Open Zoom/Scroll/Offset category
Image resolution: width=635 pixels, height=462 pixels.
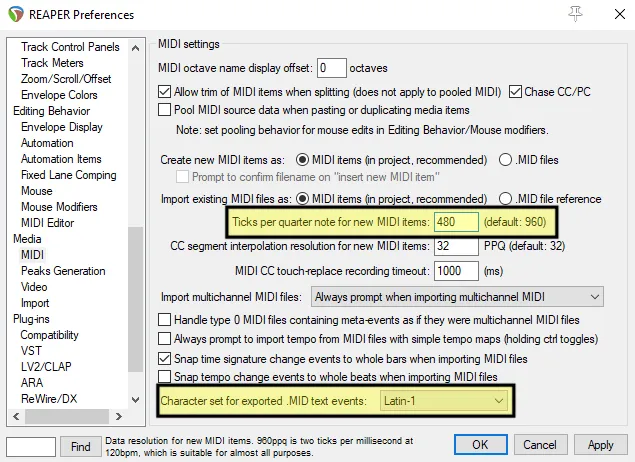click(66, 79)
